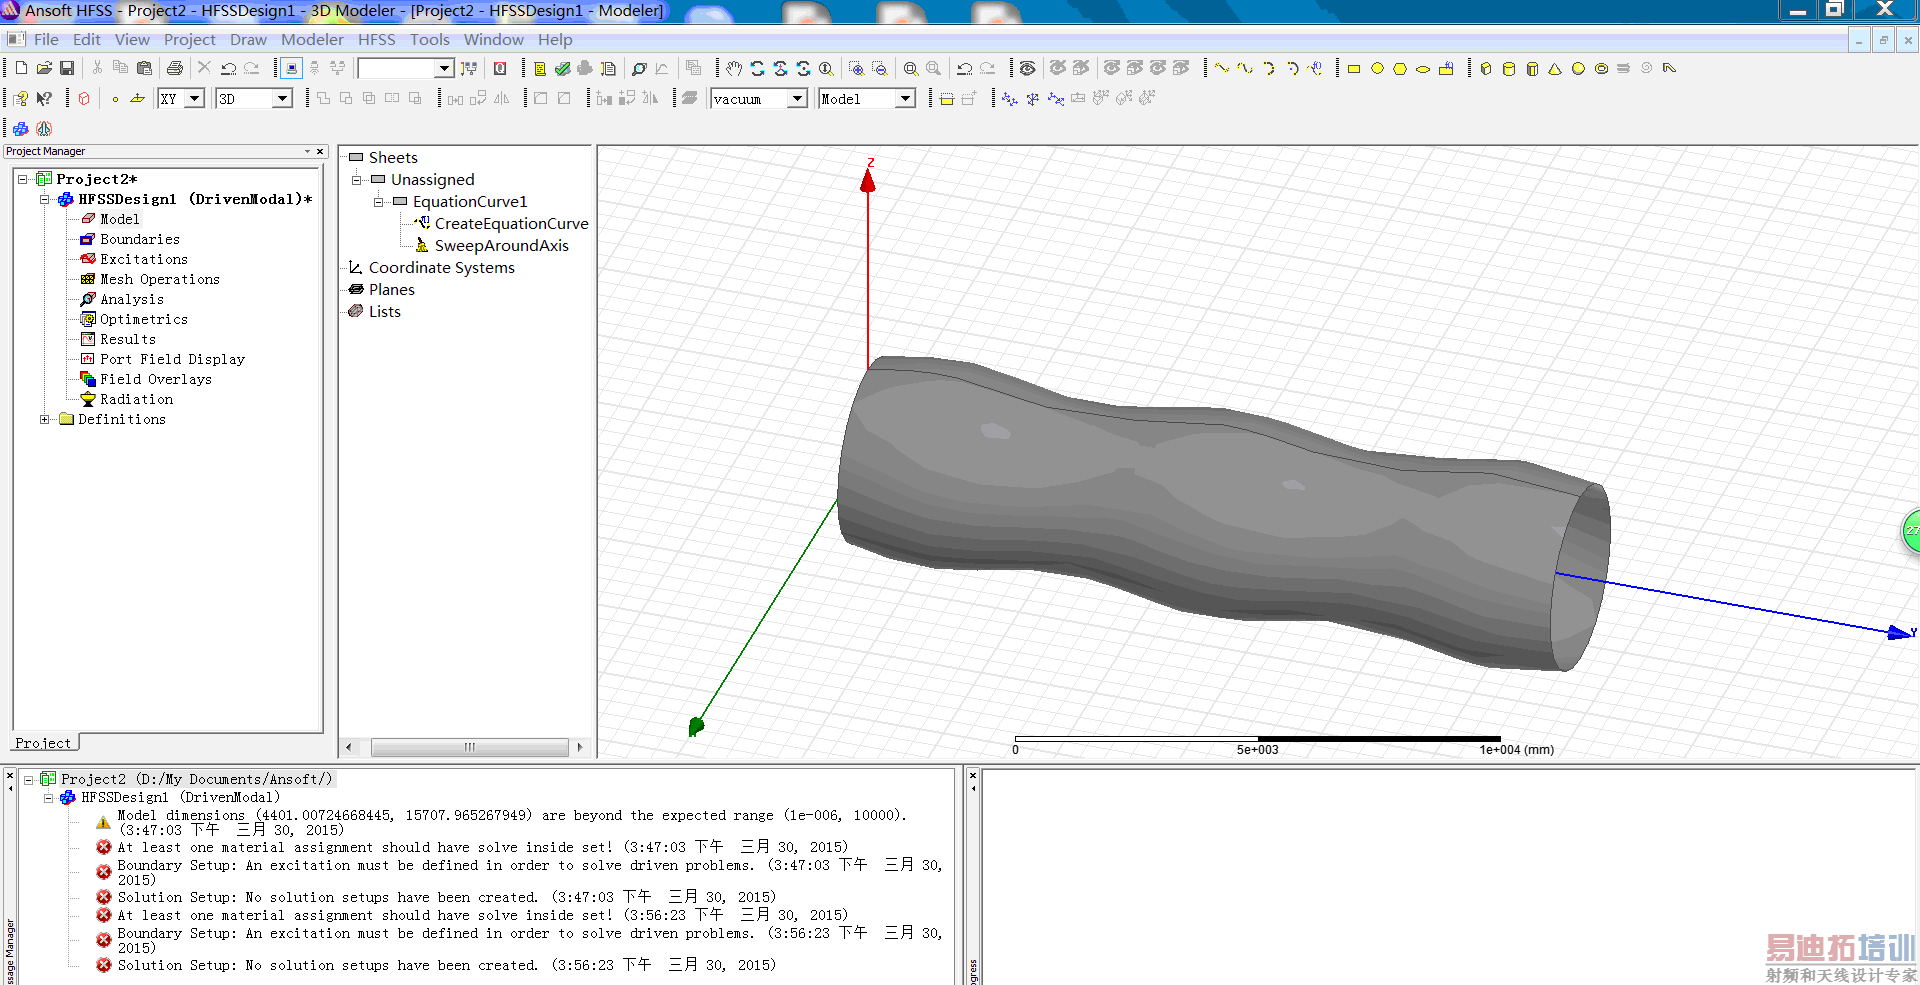Open the HFSS menu
Image resolution: width=1920 pixels, height=985 pixels.
[376, 40]
